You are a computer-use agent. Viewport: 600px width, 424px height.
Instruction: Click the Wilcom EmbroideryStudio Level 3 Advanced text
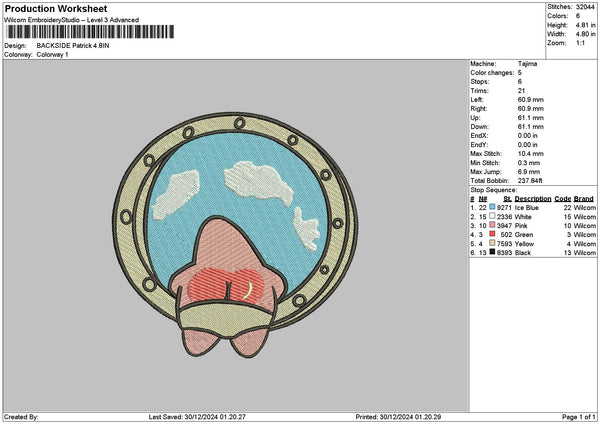point(72,20)
